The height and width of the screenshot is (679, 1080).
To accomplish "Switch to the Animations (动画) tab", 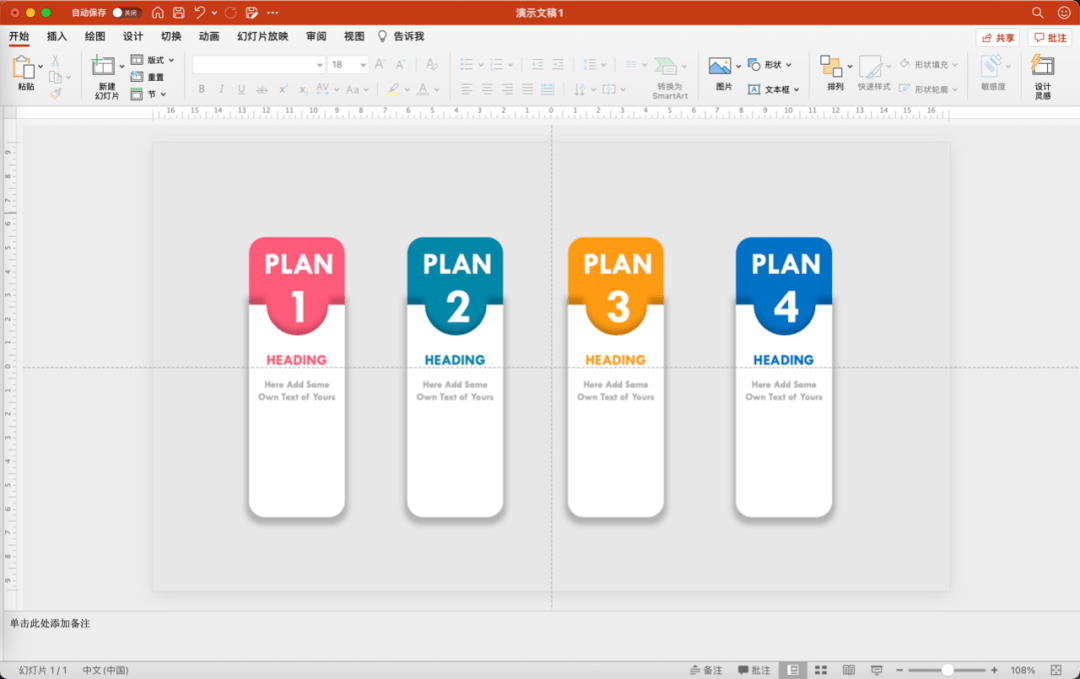I will [209, 37].
